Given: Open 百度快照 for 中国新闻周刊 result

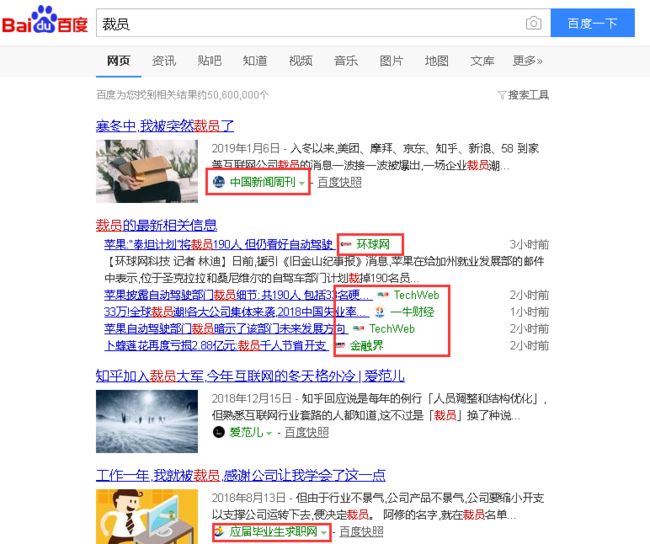Looking at the screenshot, I should point(340,182).
